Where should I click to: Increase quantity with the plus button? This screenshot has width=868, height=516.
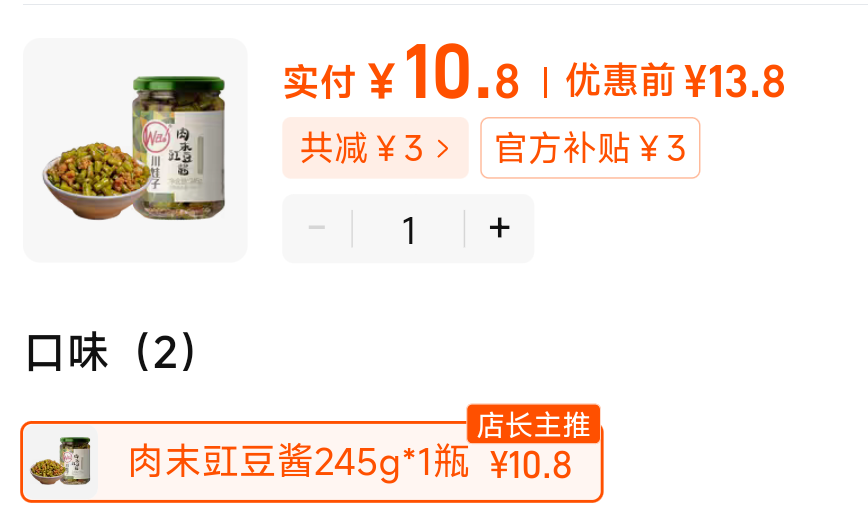[499, 228]
